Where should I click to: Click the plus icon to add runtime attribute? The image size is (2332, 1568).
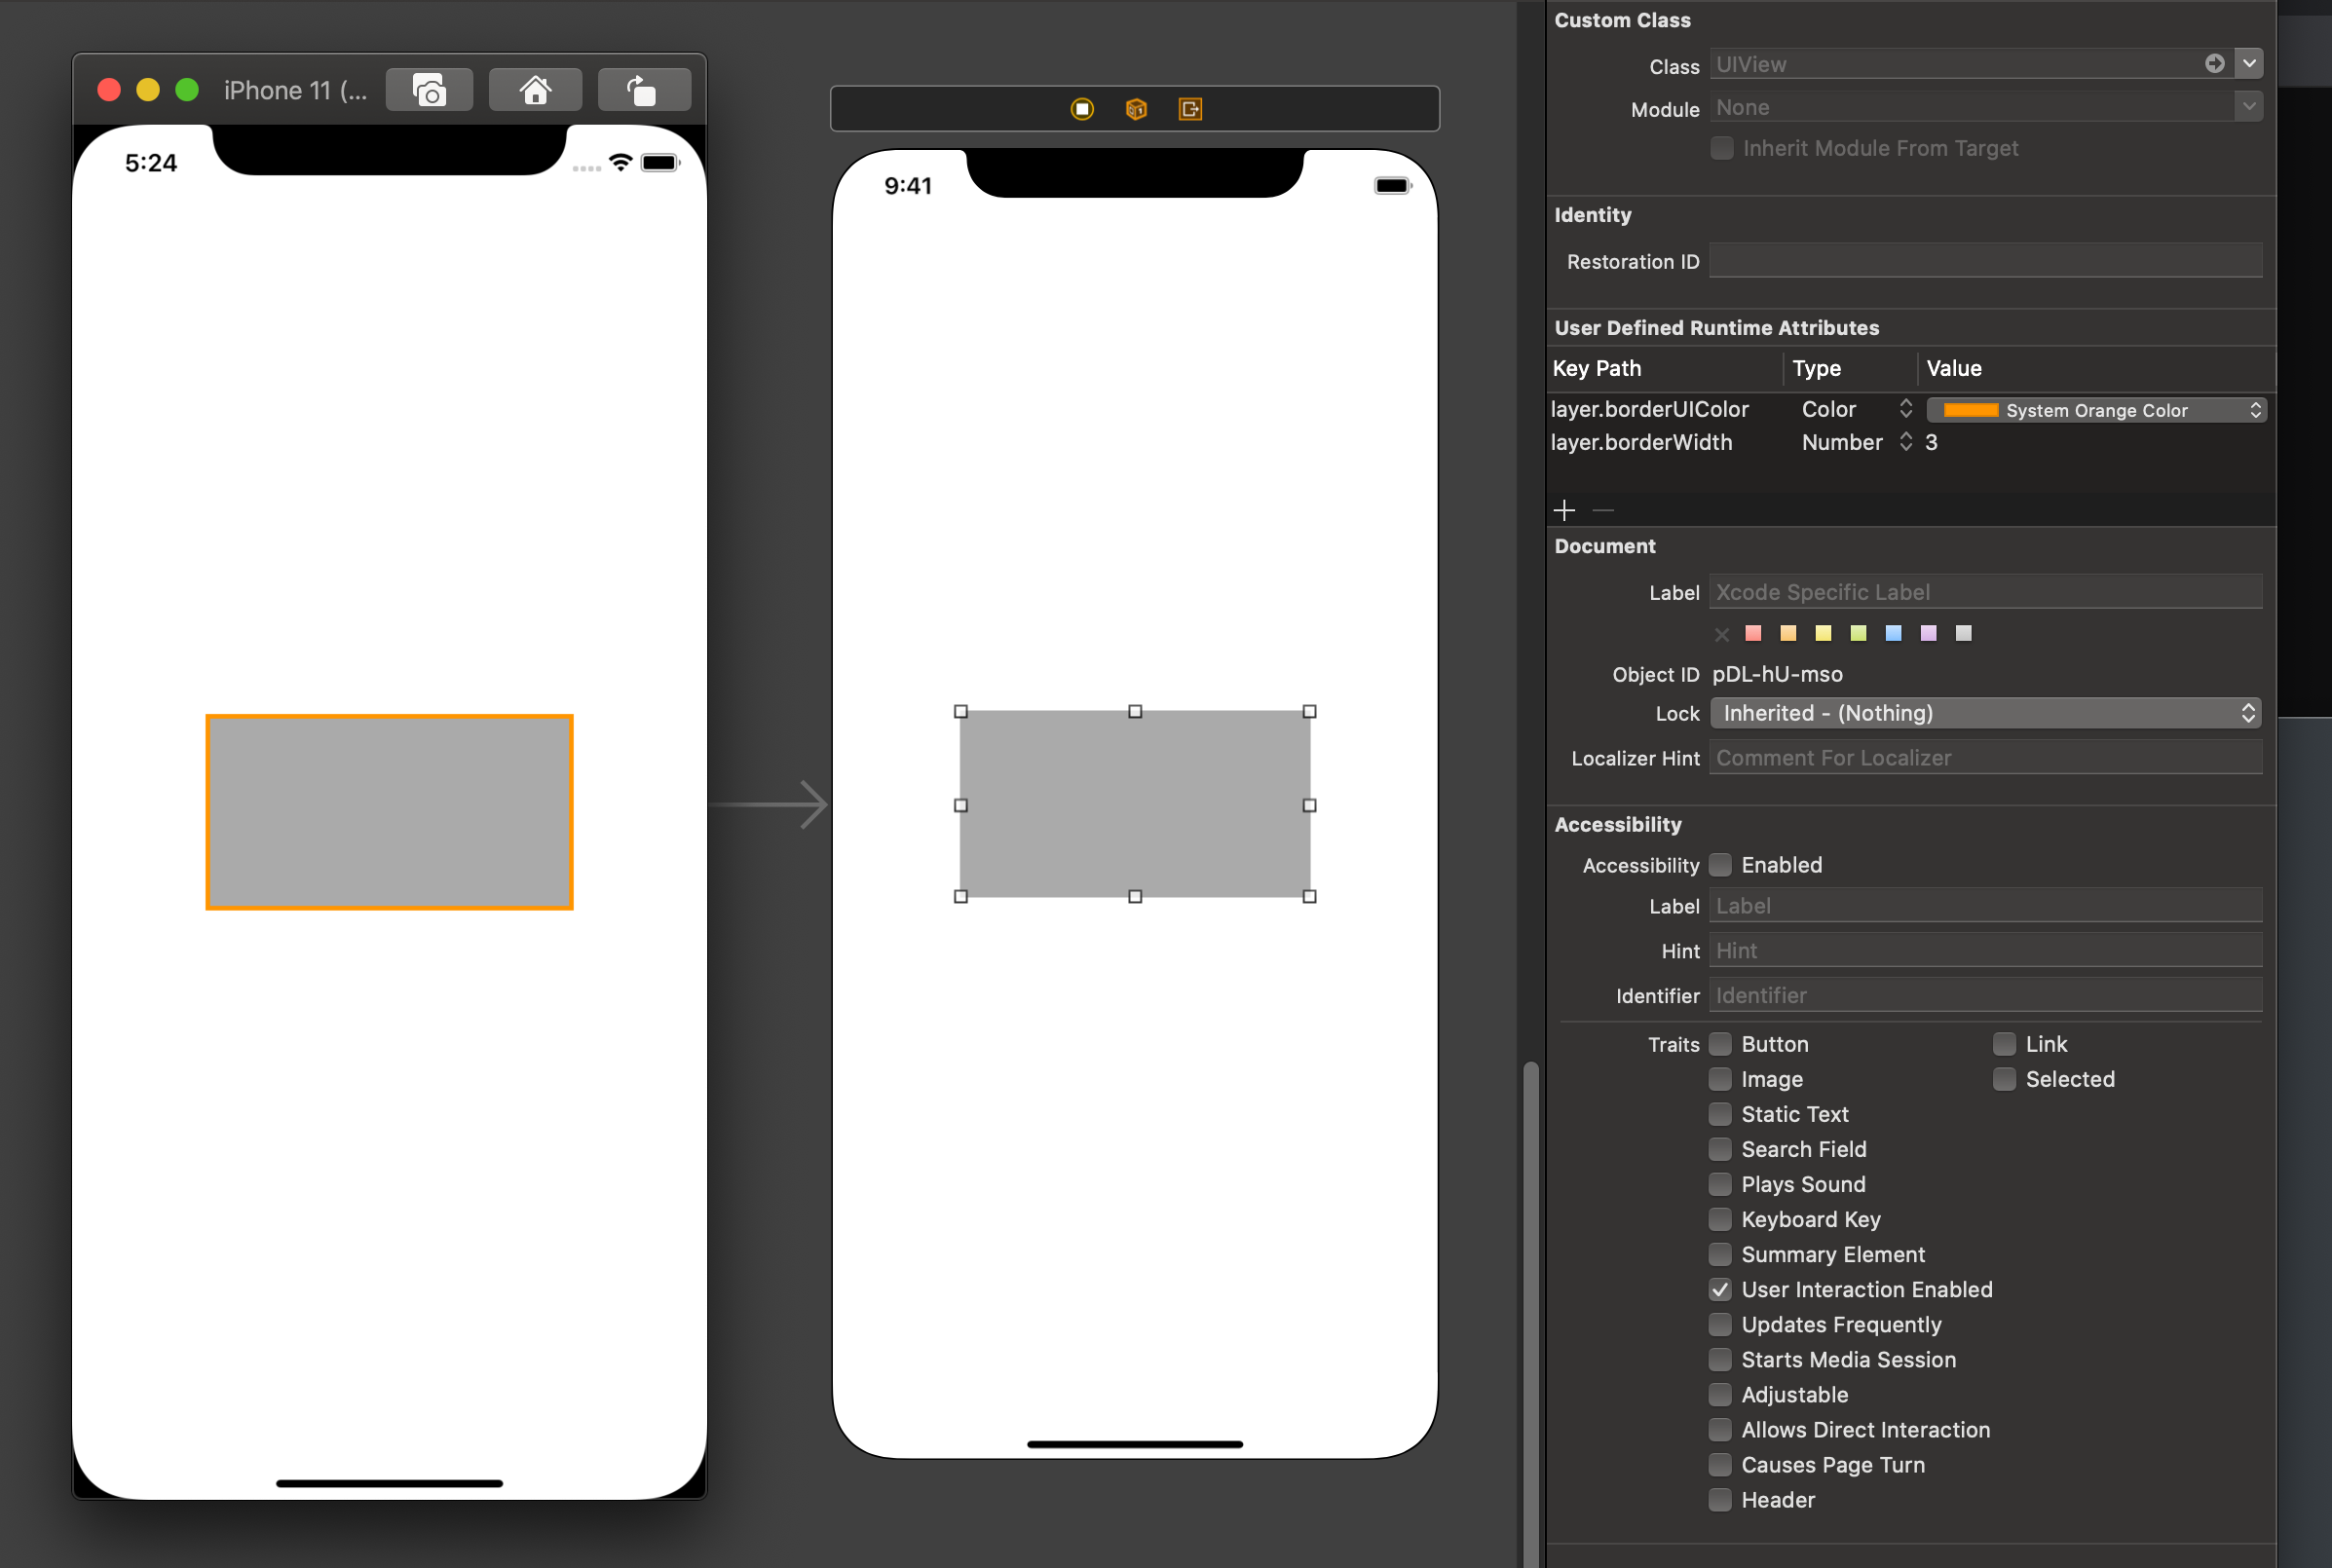[x=1564, y=510]
